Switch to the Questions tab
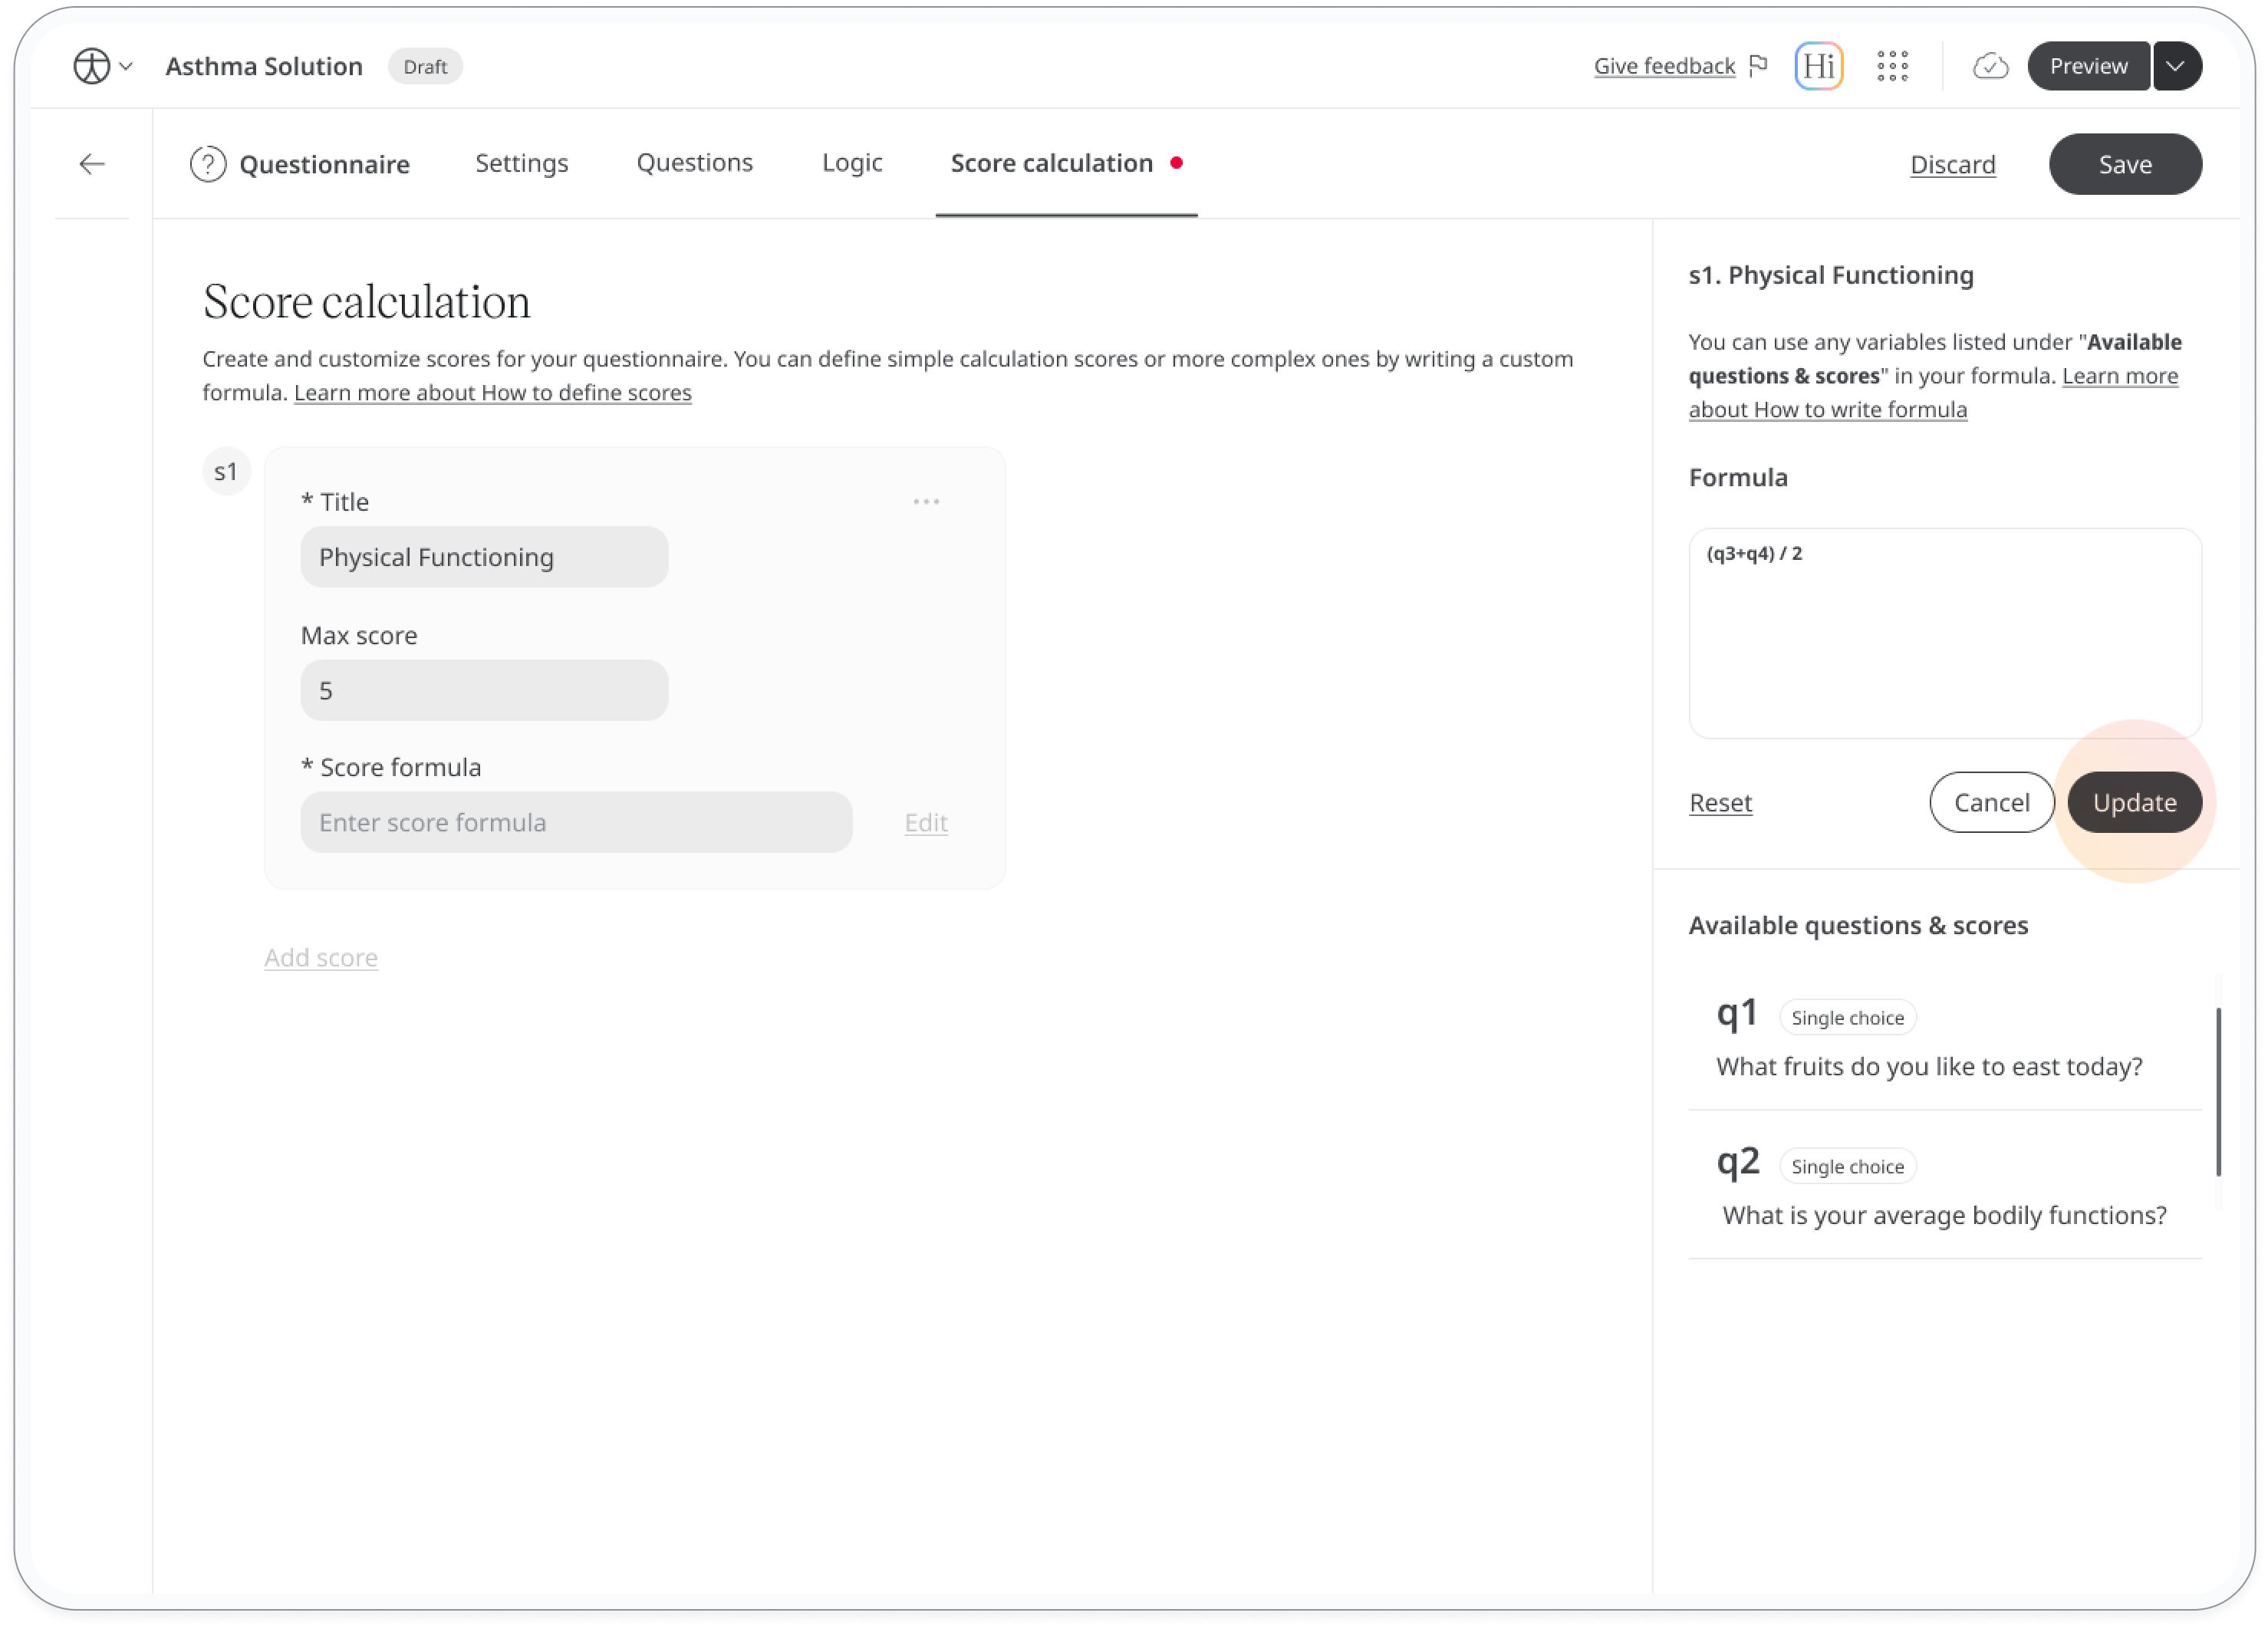 tap(694, 163)
